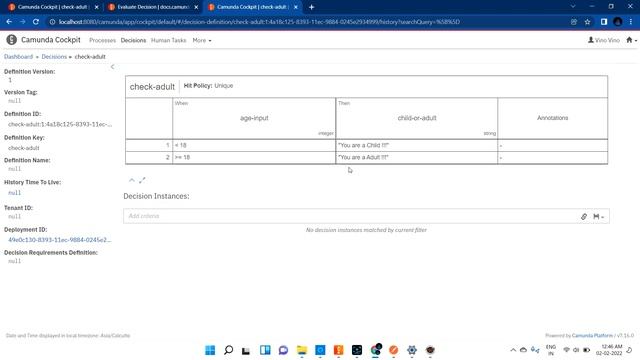This screenshot has width=640, height=360.
Task: Maximize the decision table view
Action: click(x=142, y=180)
